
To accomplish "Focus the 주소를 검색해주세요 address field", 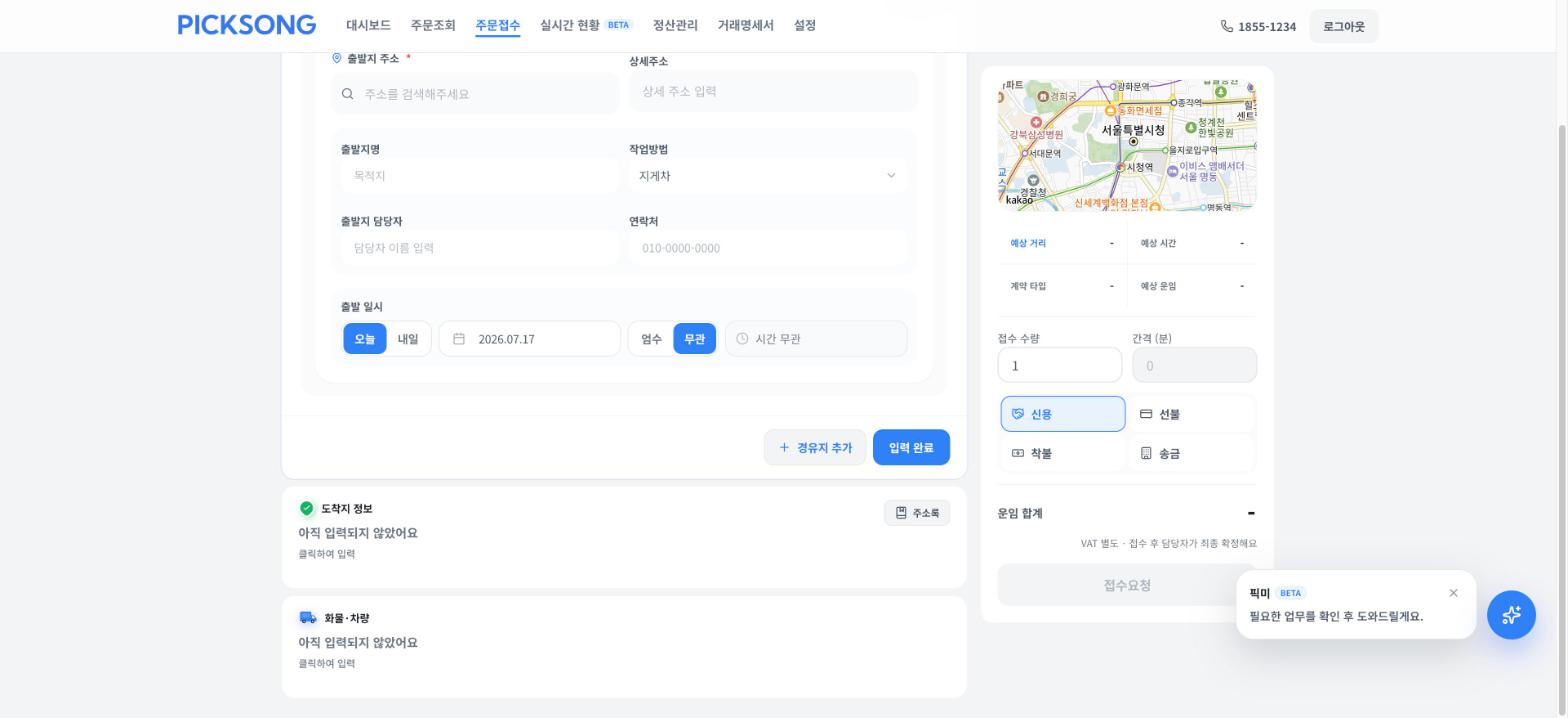I will click(x=475, y=94).
